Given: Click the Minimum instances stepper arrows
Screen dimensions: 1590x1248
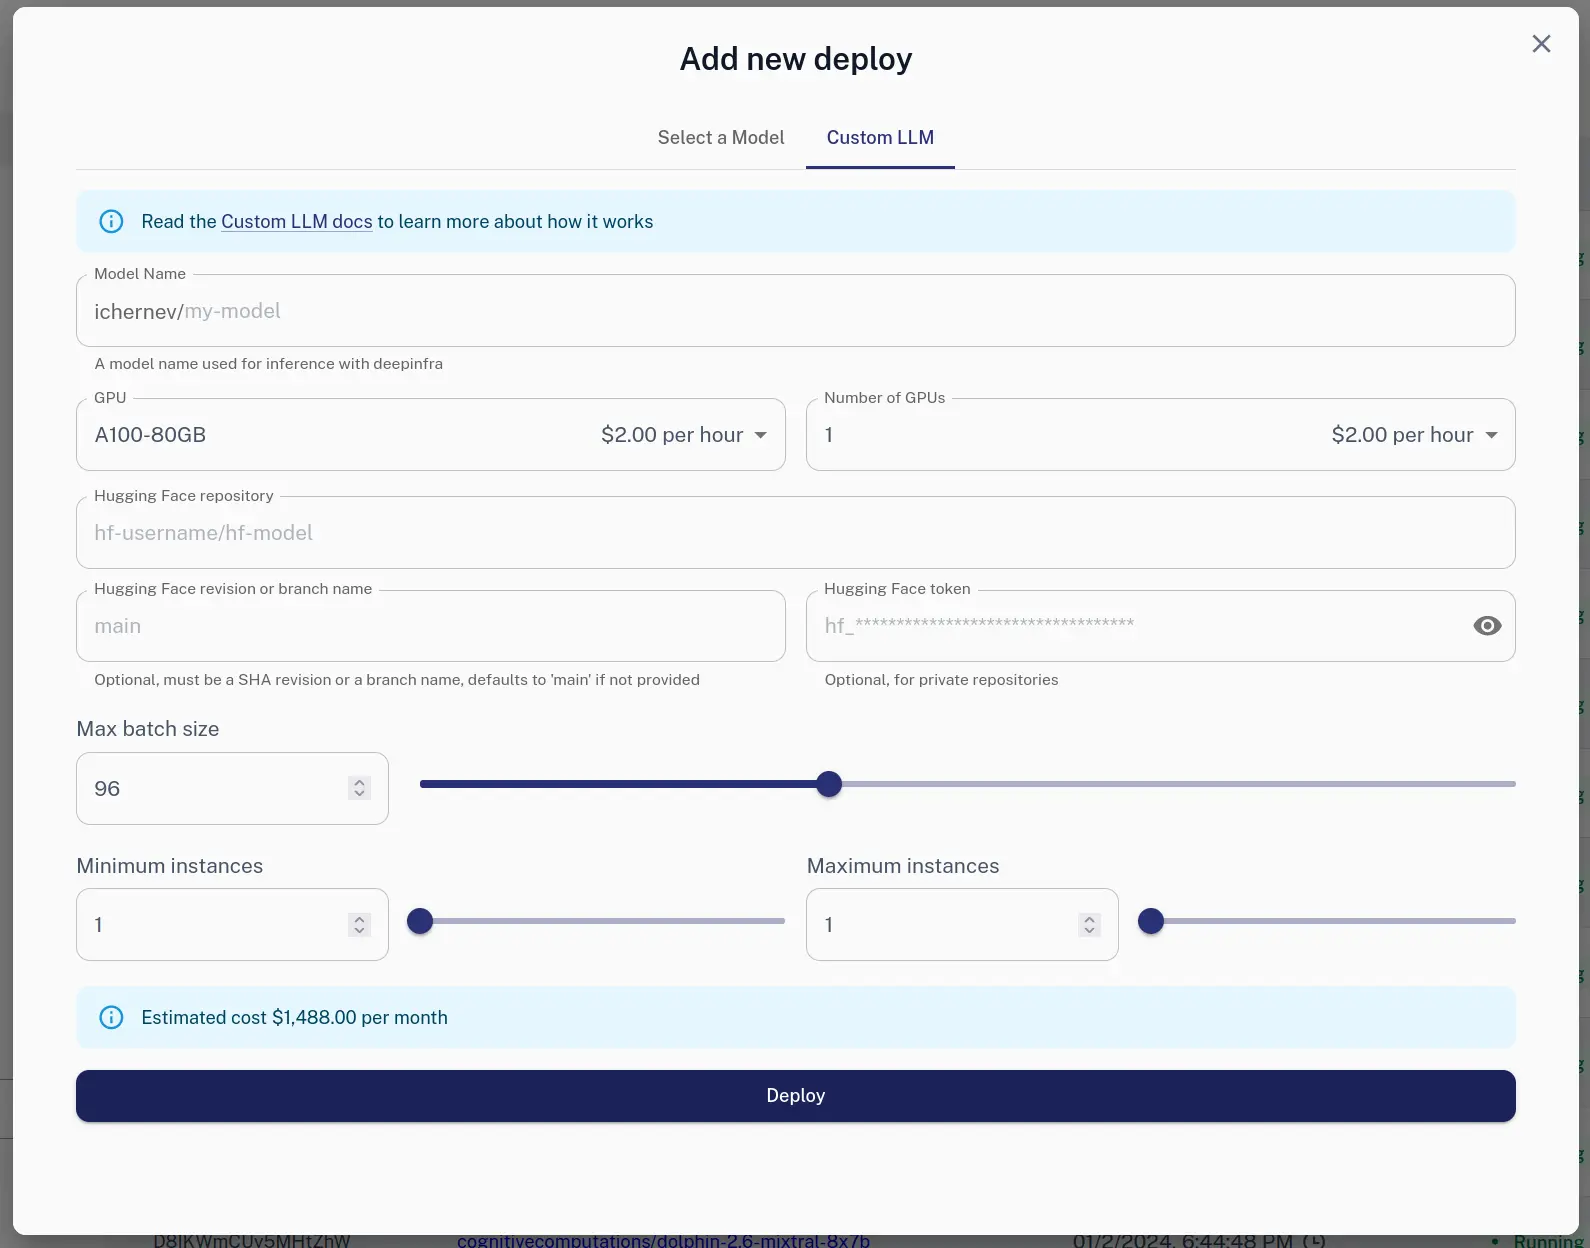Looking at the screenshot, I should click(x=359, y=925).
